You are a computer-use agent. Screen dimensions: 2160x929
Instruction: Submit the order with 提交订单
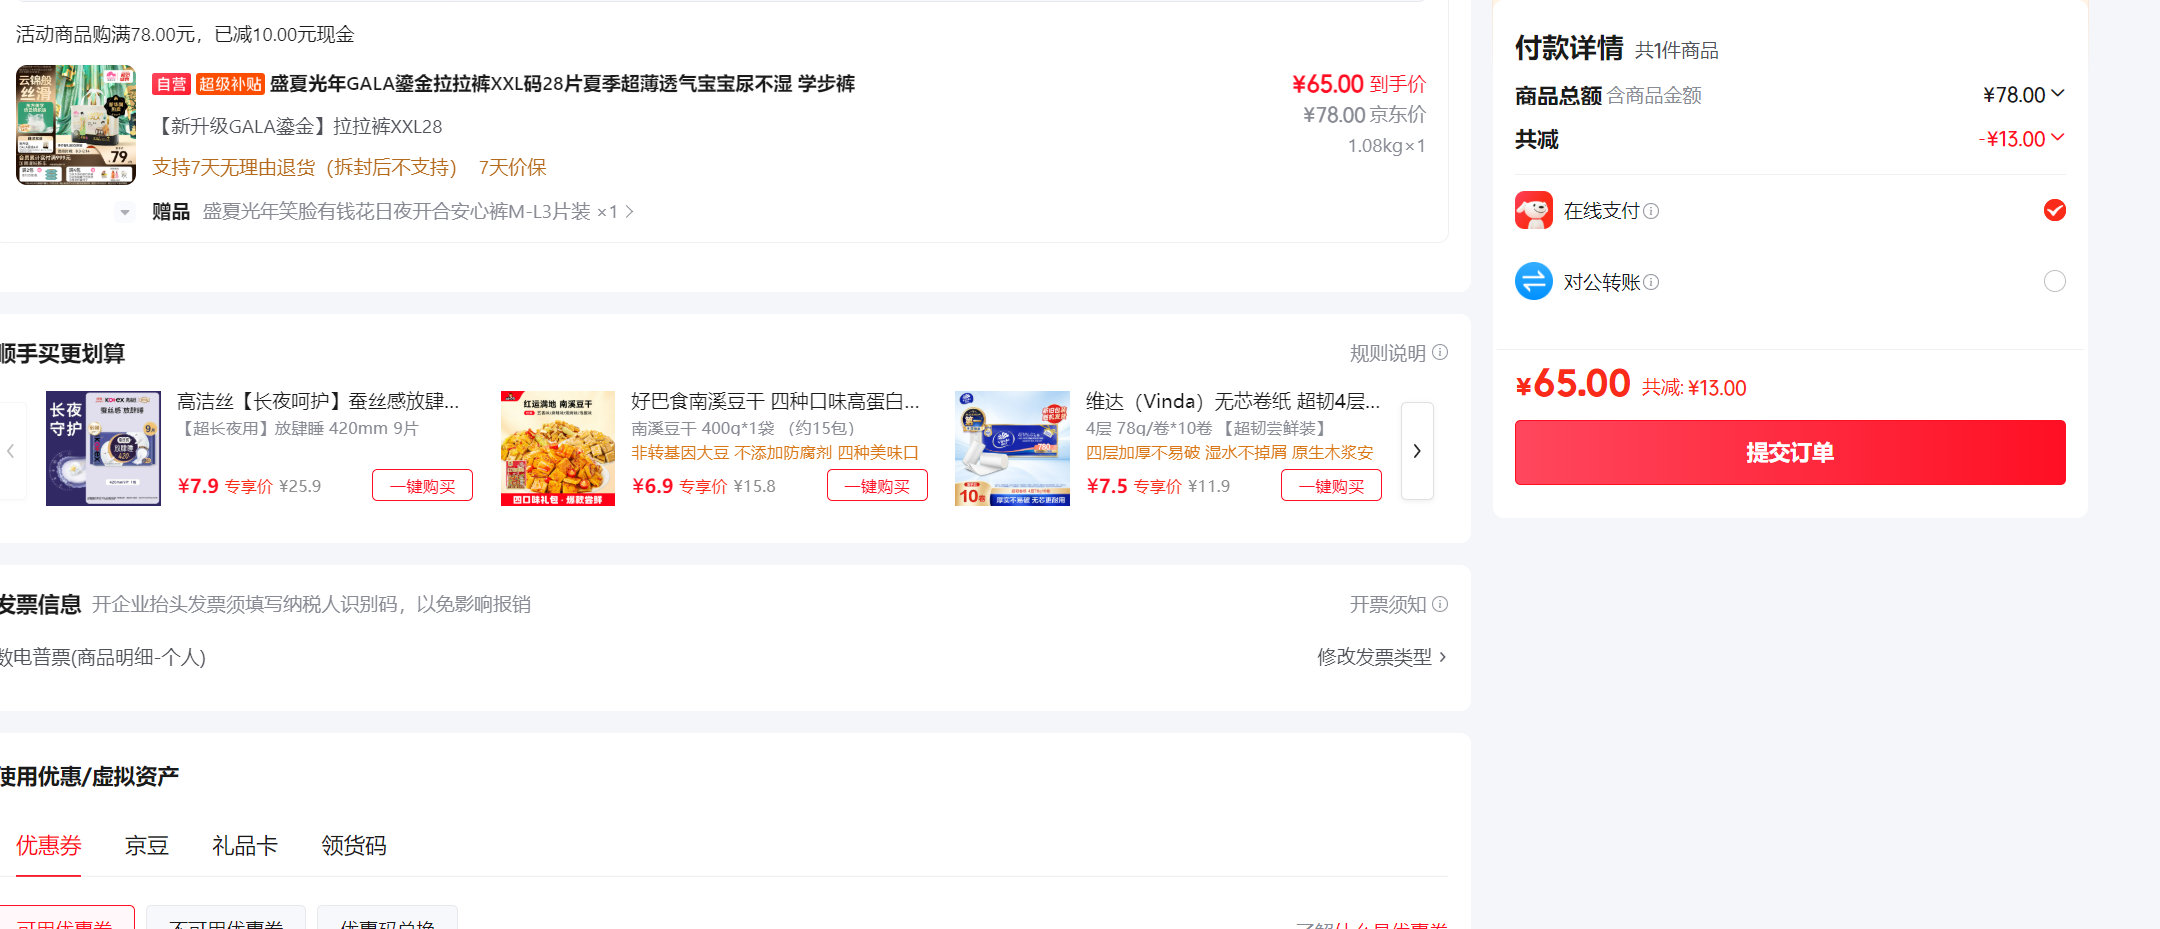tap(1790, 452)
